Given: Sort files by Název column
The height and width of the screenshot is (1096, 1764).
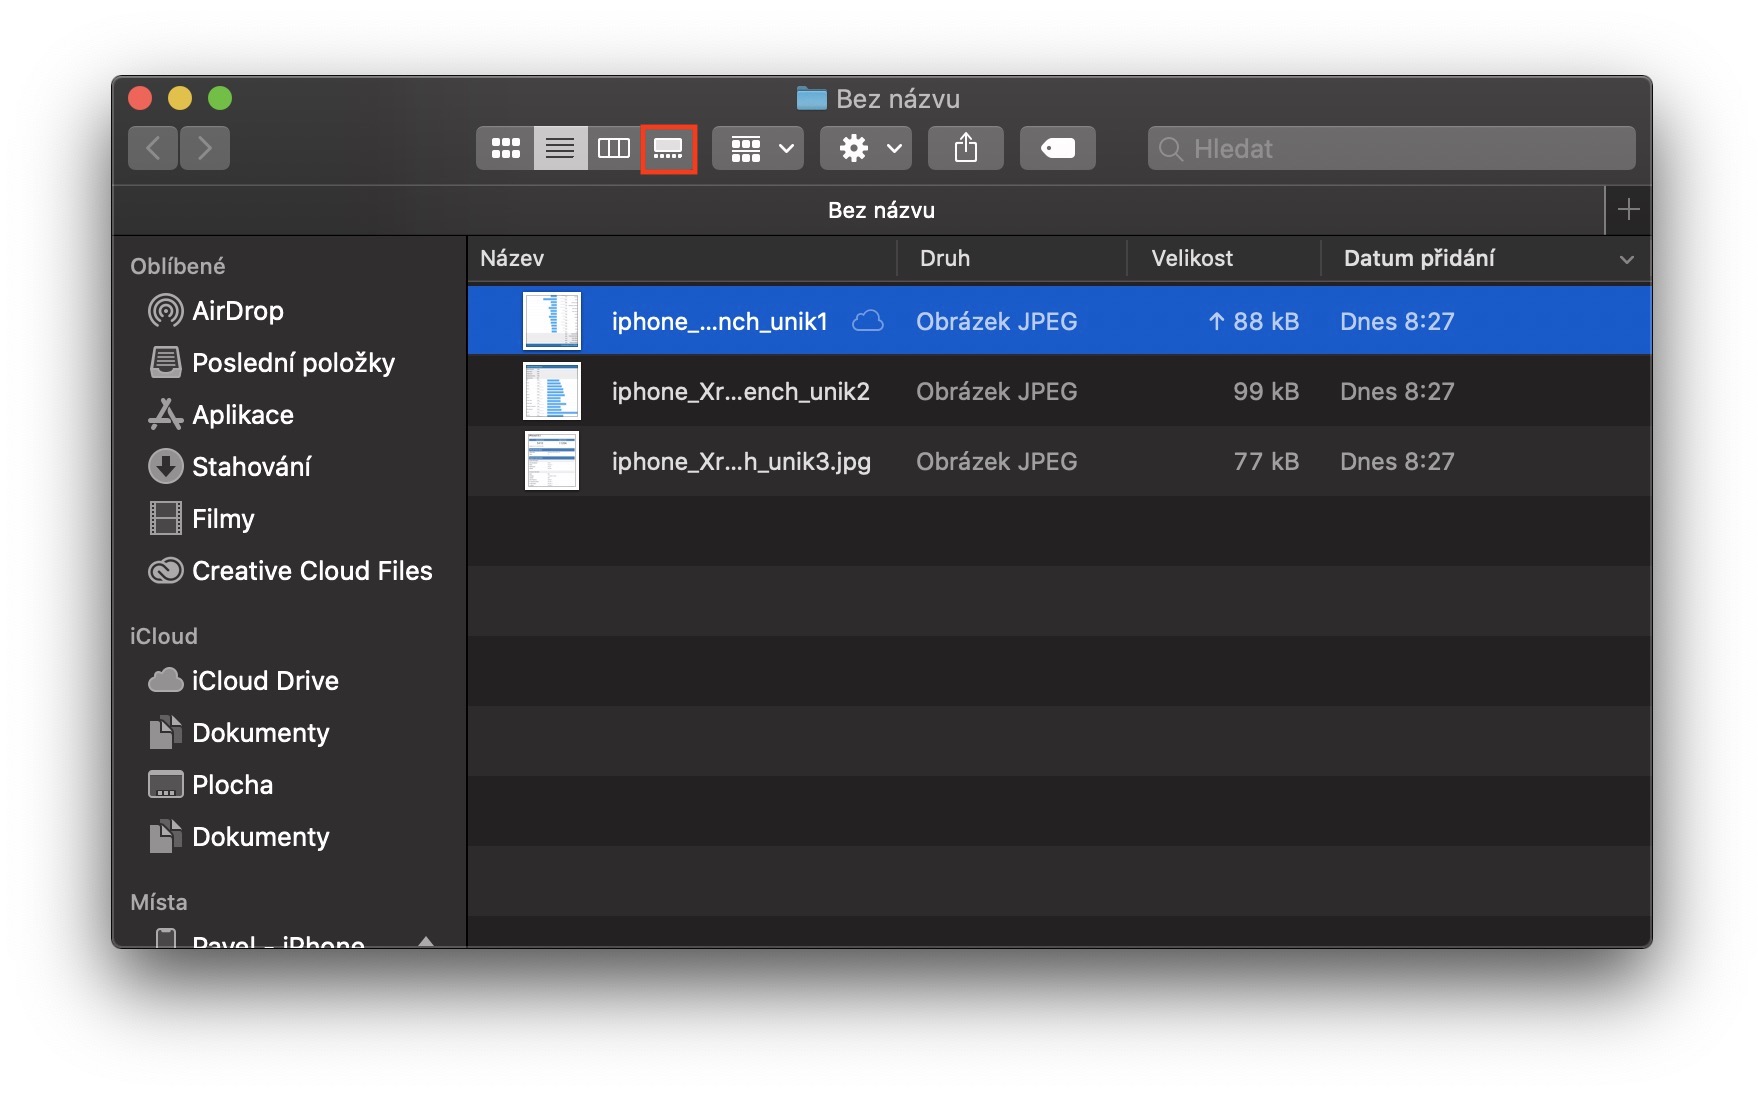Looking at the screenshot, I should (512, 258).
